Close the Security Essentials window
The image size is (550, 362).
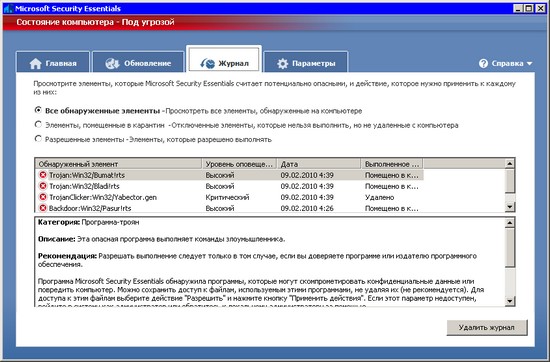[x=541, y=8]
